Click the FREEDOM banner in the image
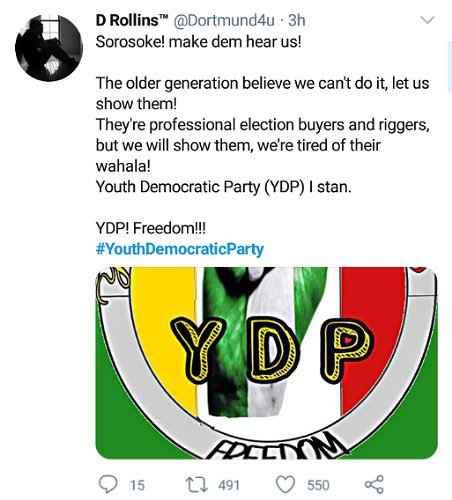The height and width of the screenshot is (500, 452). click(277, 447)
